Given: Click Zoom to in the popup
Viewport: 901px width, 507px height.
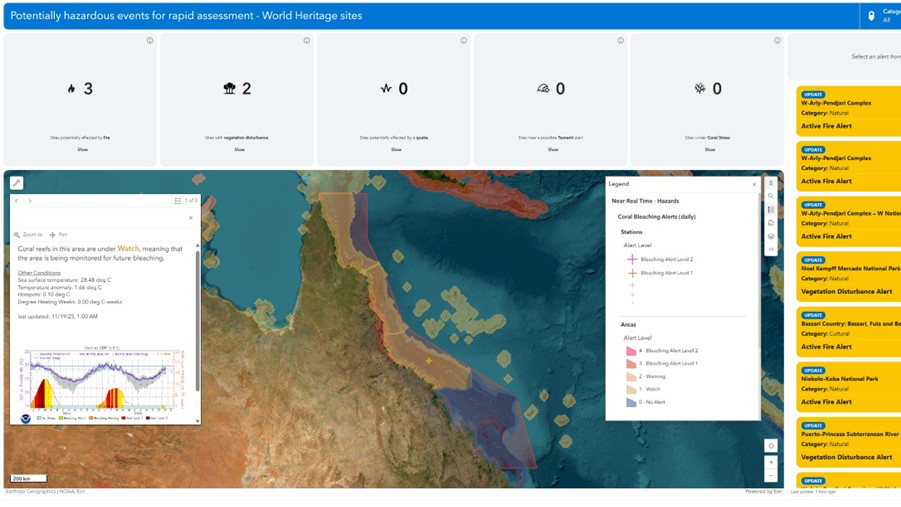Looking at the screenshot, I should point(28,235).
